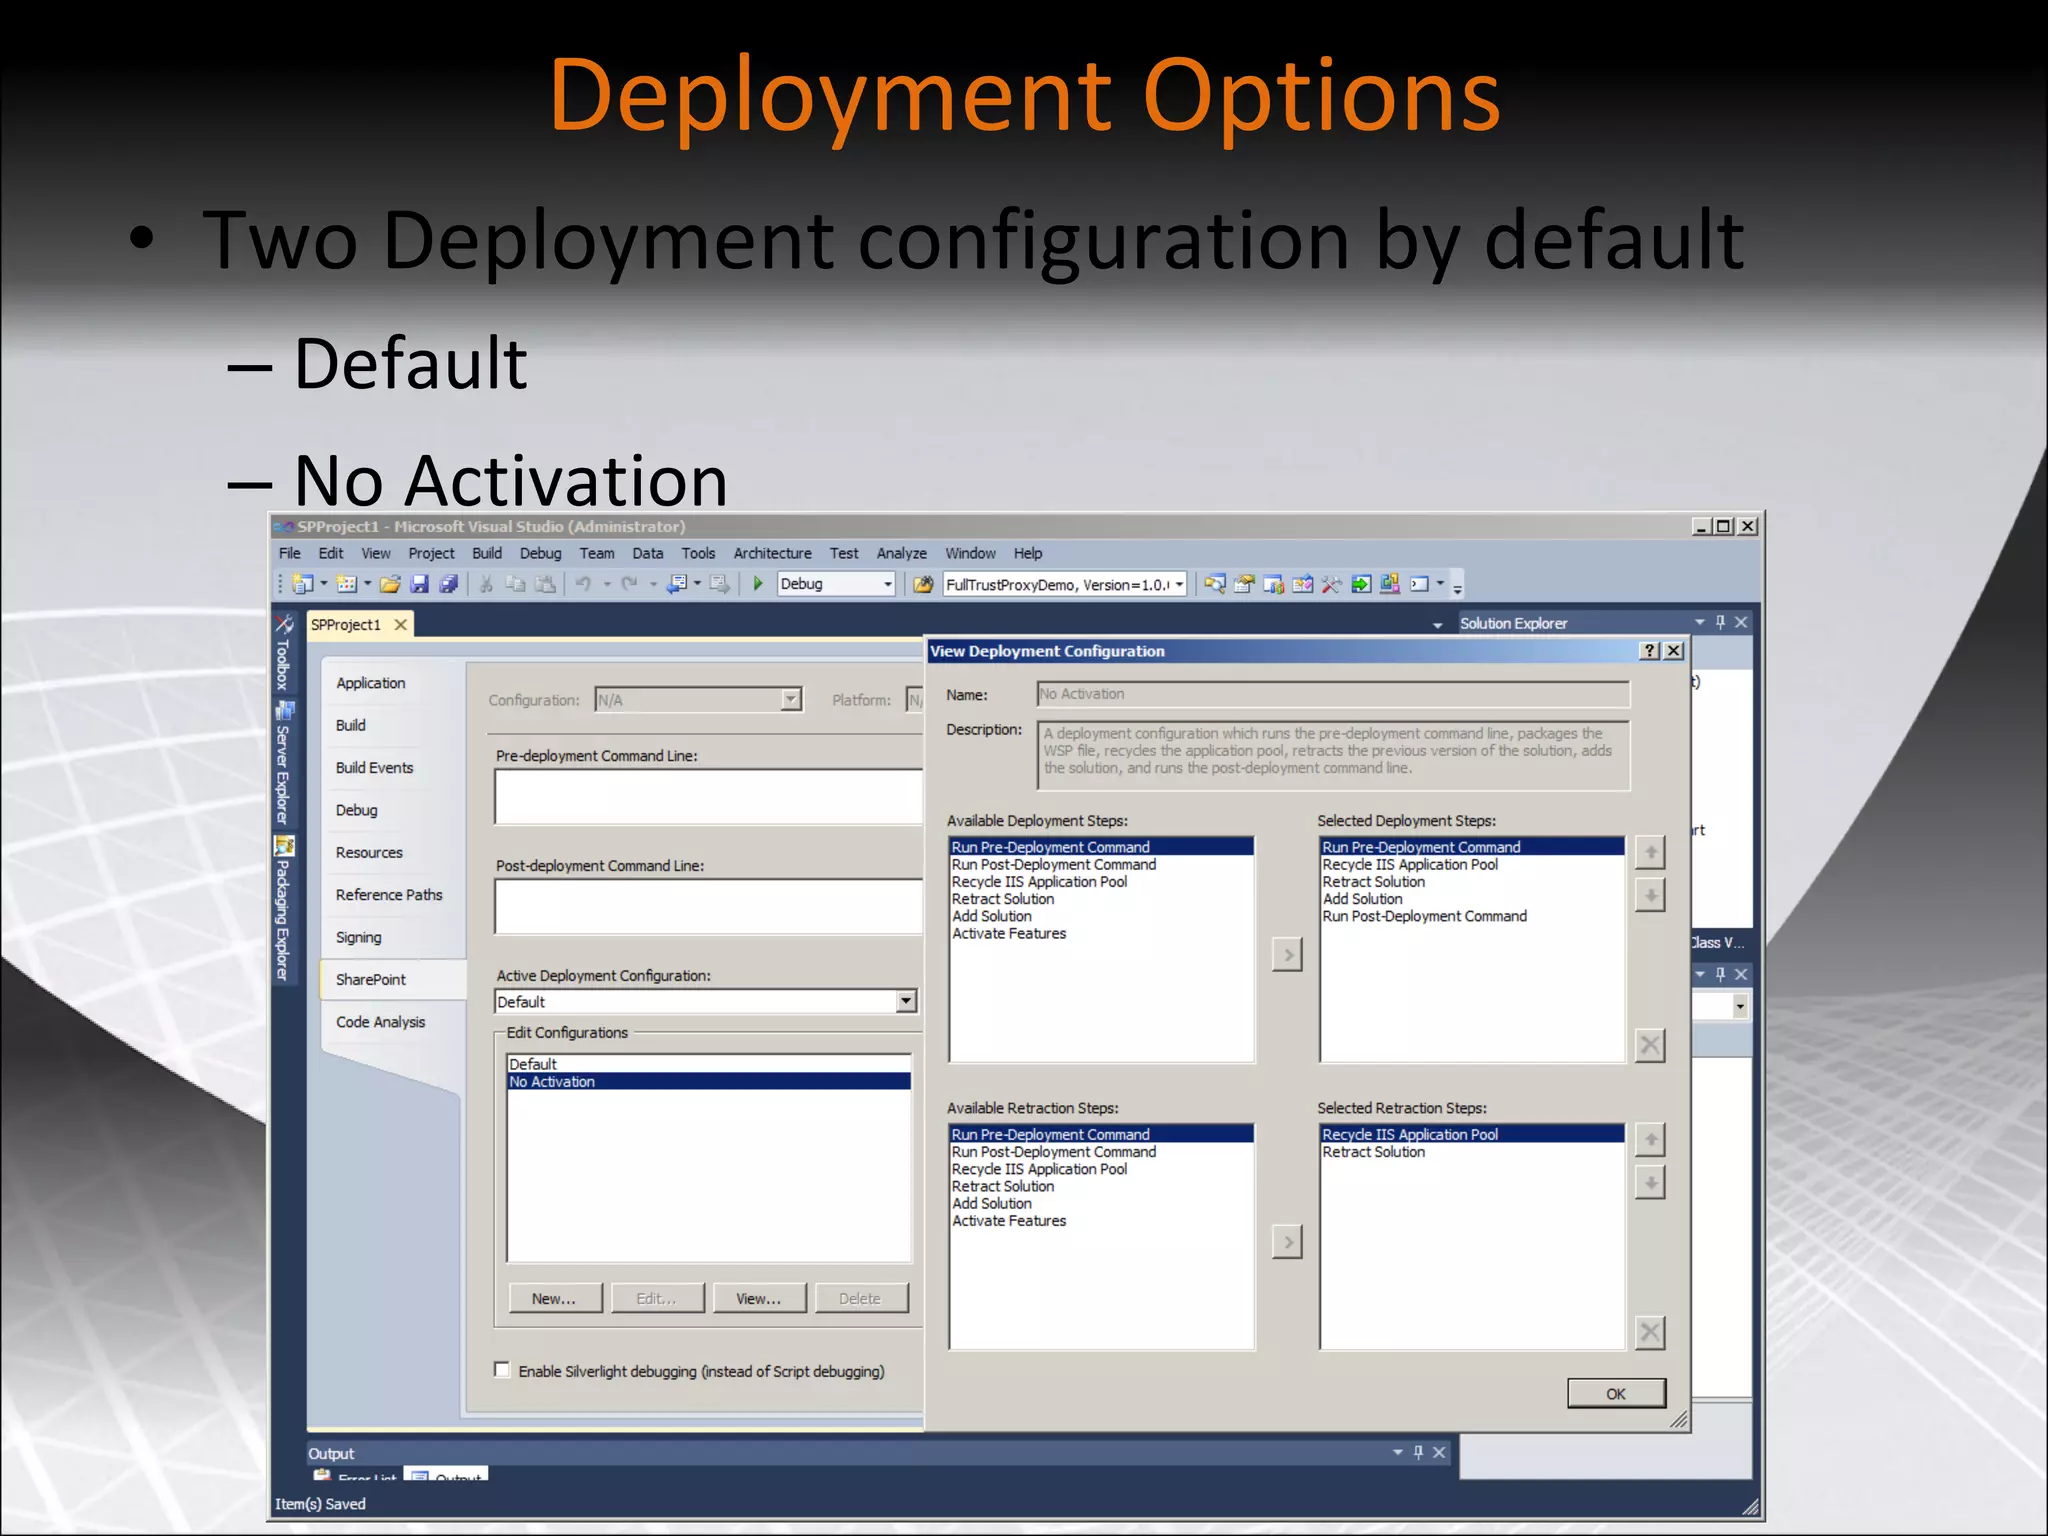Screen dimensions: 2048x1536
Task: Click the green arrow Start Page icon
Action: point(1361,584)
